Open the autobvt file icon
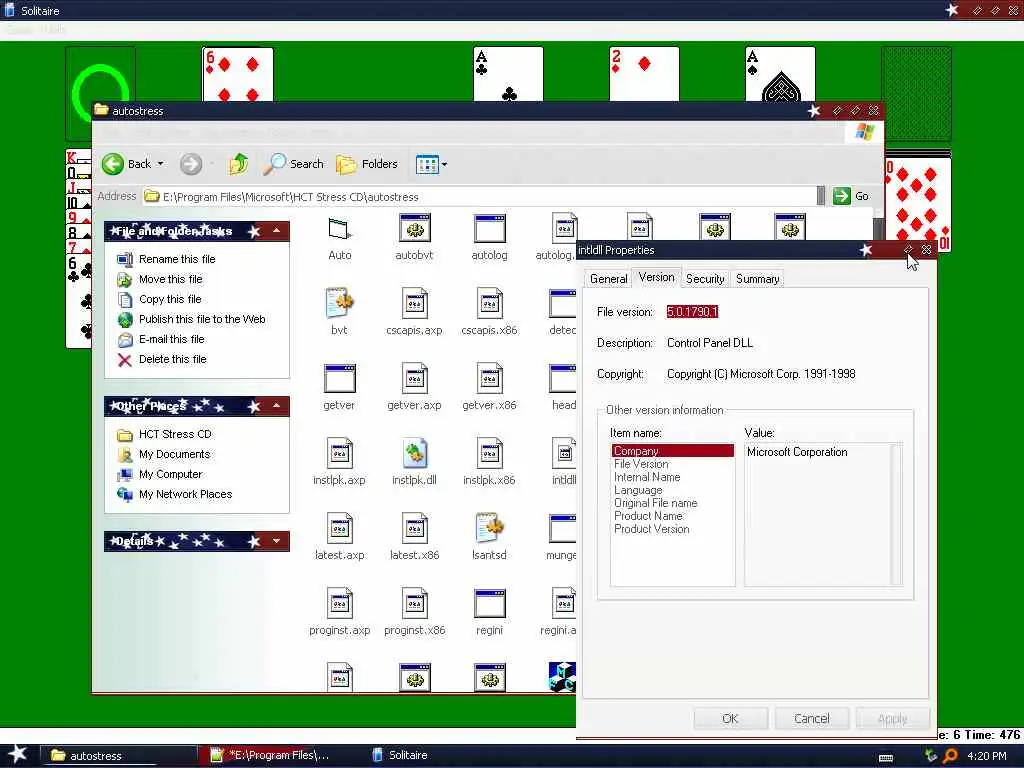 415,229
